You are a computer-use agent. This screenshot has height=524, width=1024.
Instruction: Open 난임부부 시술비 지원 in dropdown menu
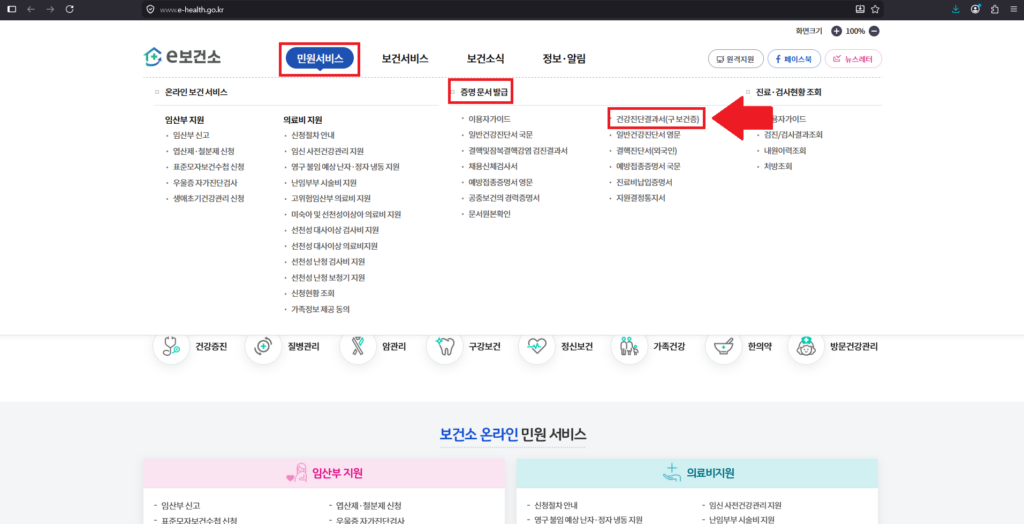[324, 182]
